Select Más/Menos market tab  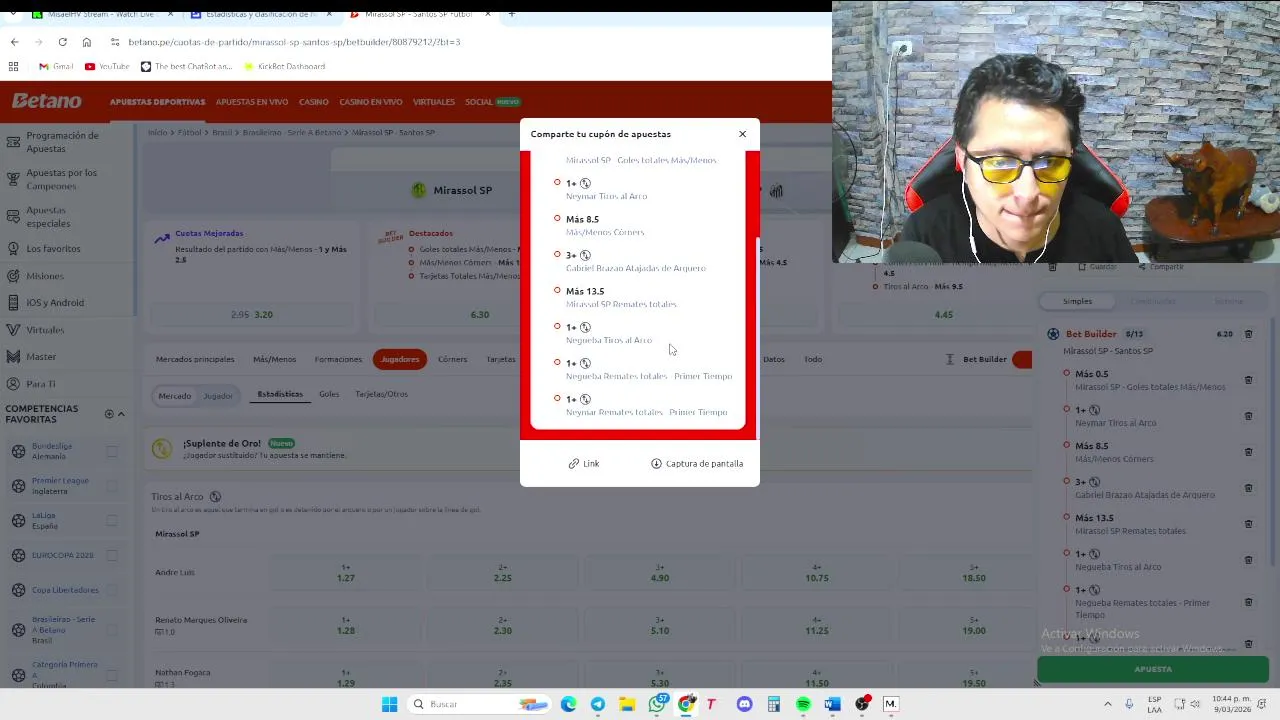pos(274,359)
